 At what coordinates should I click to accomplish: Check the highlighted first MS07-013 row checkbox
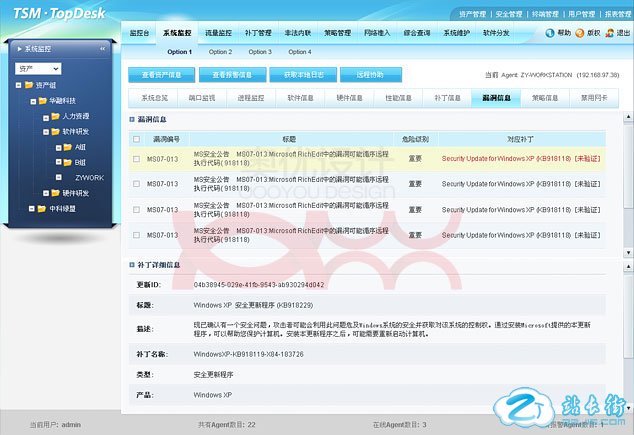(136, 158)
